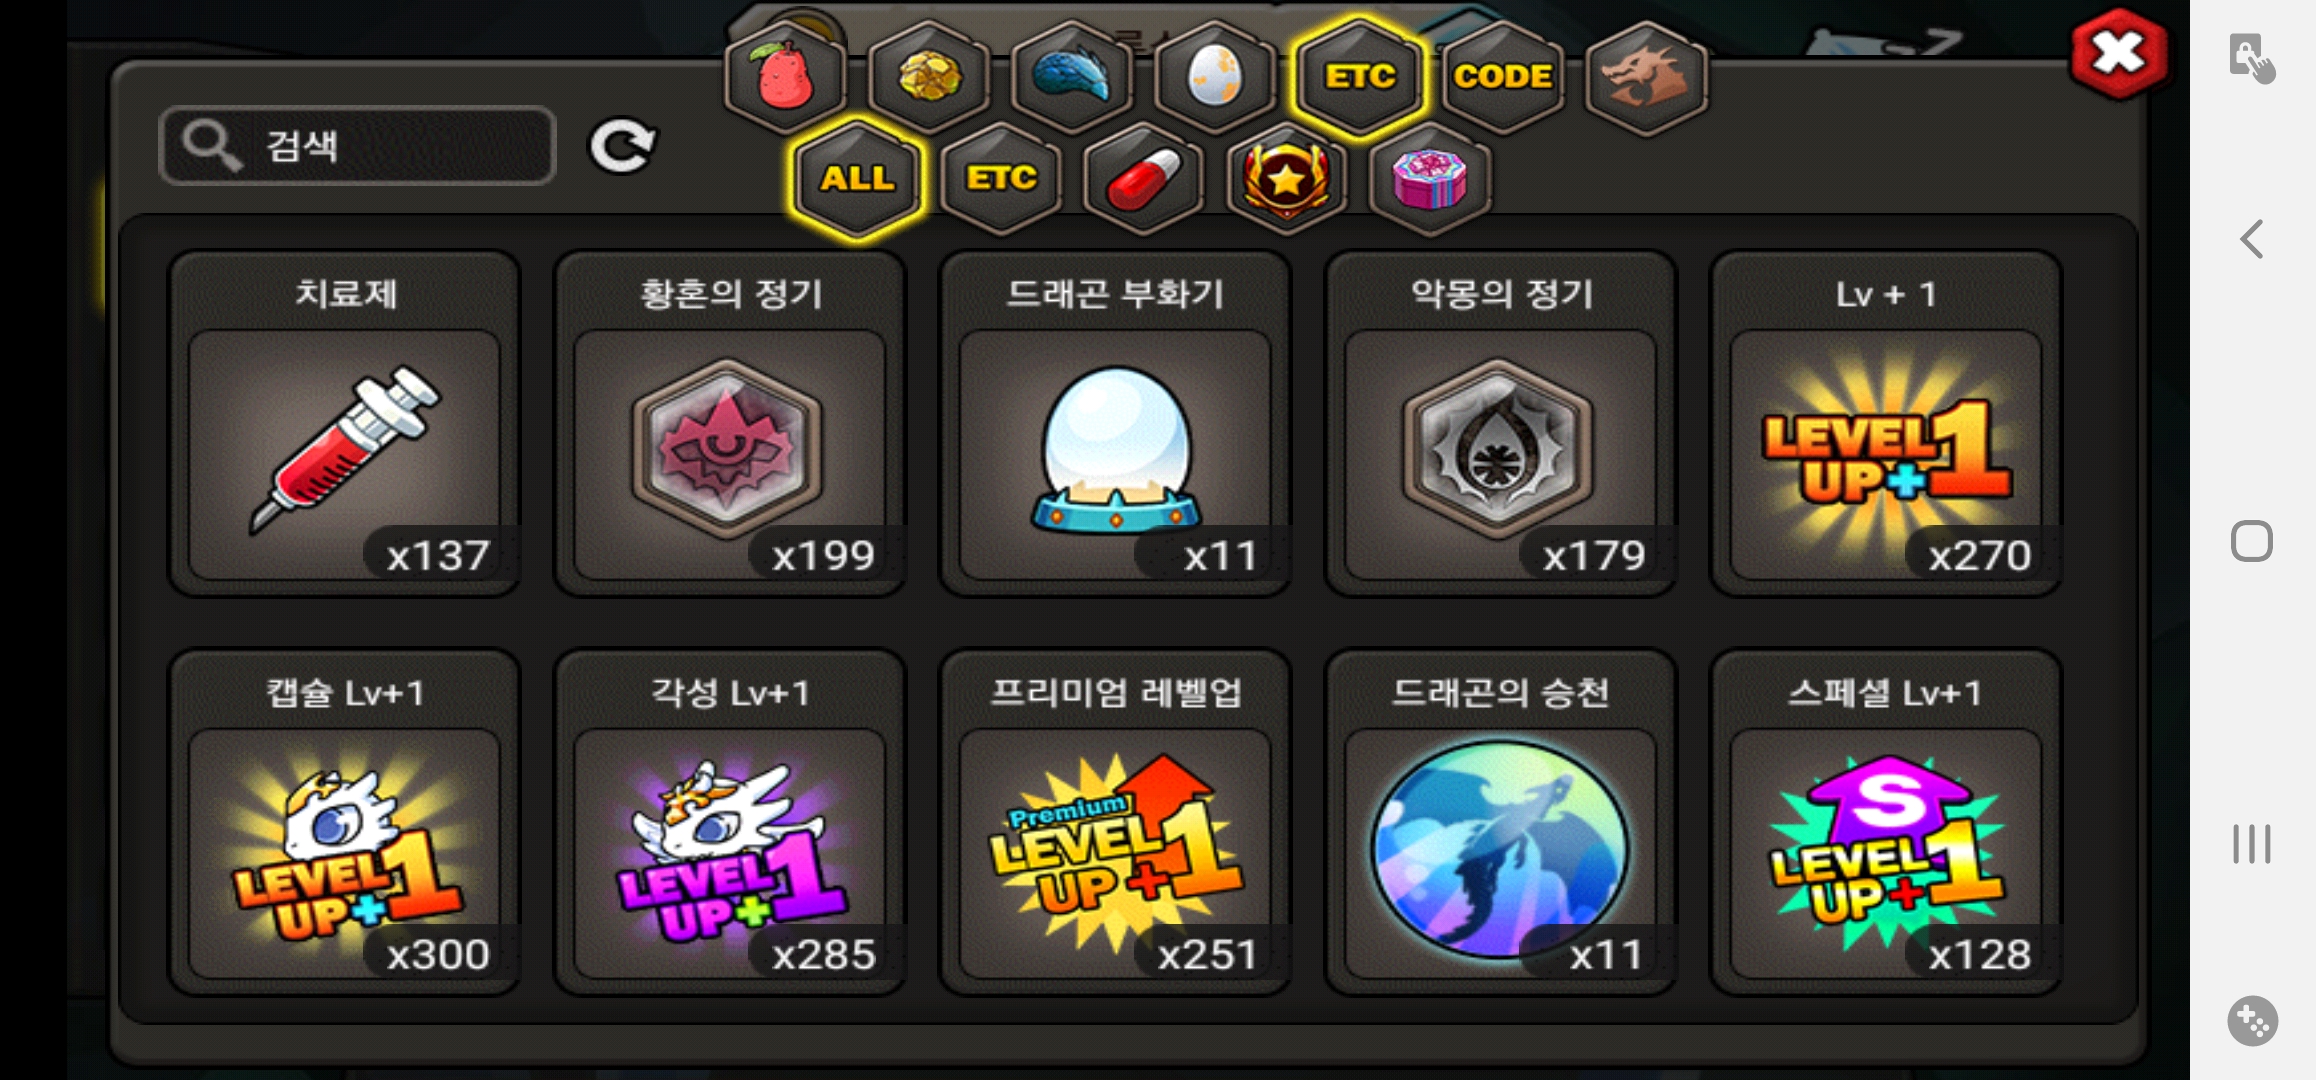Image resolution: width=2316 pixels, height=1080 pixels.
Task: Filter by red capsule pill icon
Action: [x=1143, y=179]
